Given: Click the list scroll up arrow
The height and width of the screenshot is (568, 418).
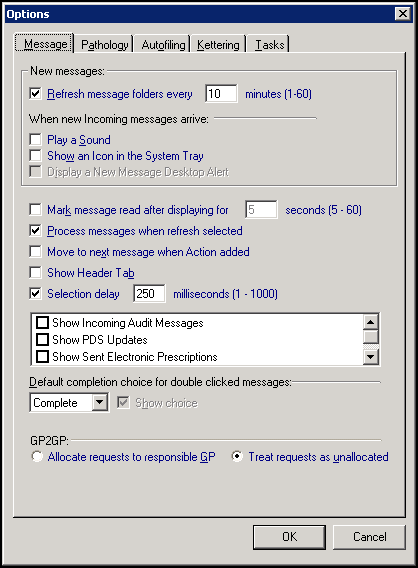Looking at the screenshot, I should [371, 322].
